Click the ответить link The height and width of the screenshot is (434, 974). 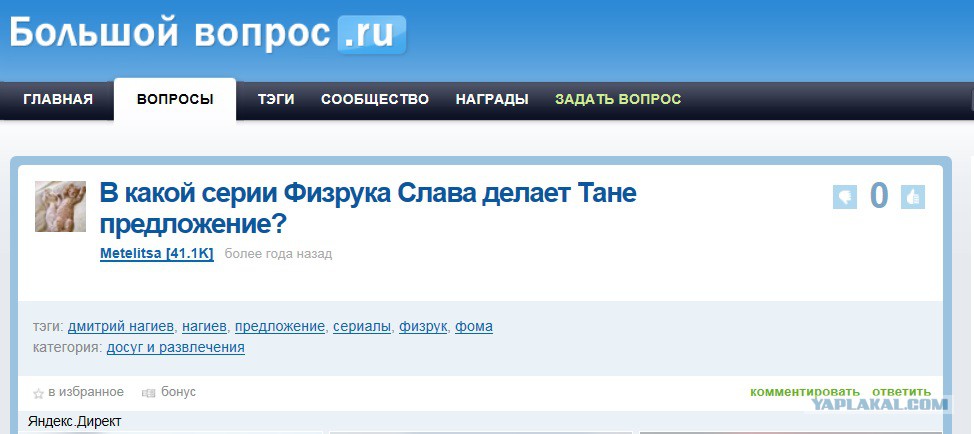pos(901,392)
